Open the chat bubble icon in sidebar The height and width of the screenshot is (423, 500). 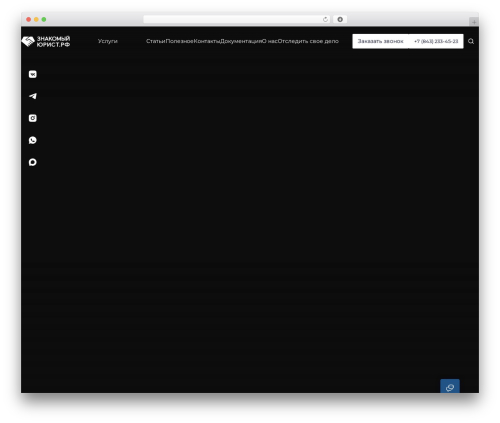point(33,162)
